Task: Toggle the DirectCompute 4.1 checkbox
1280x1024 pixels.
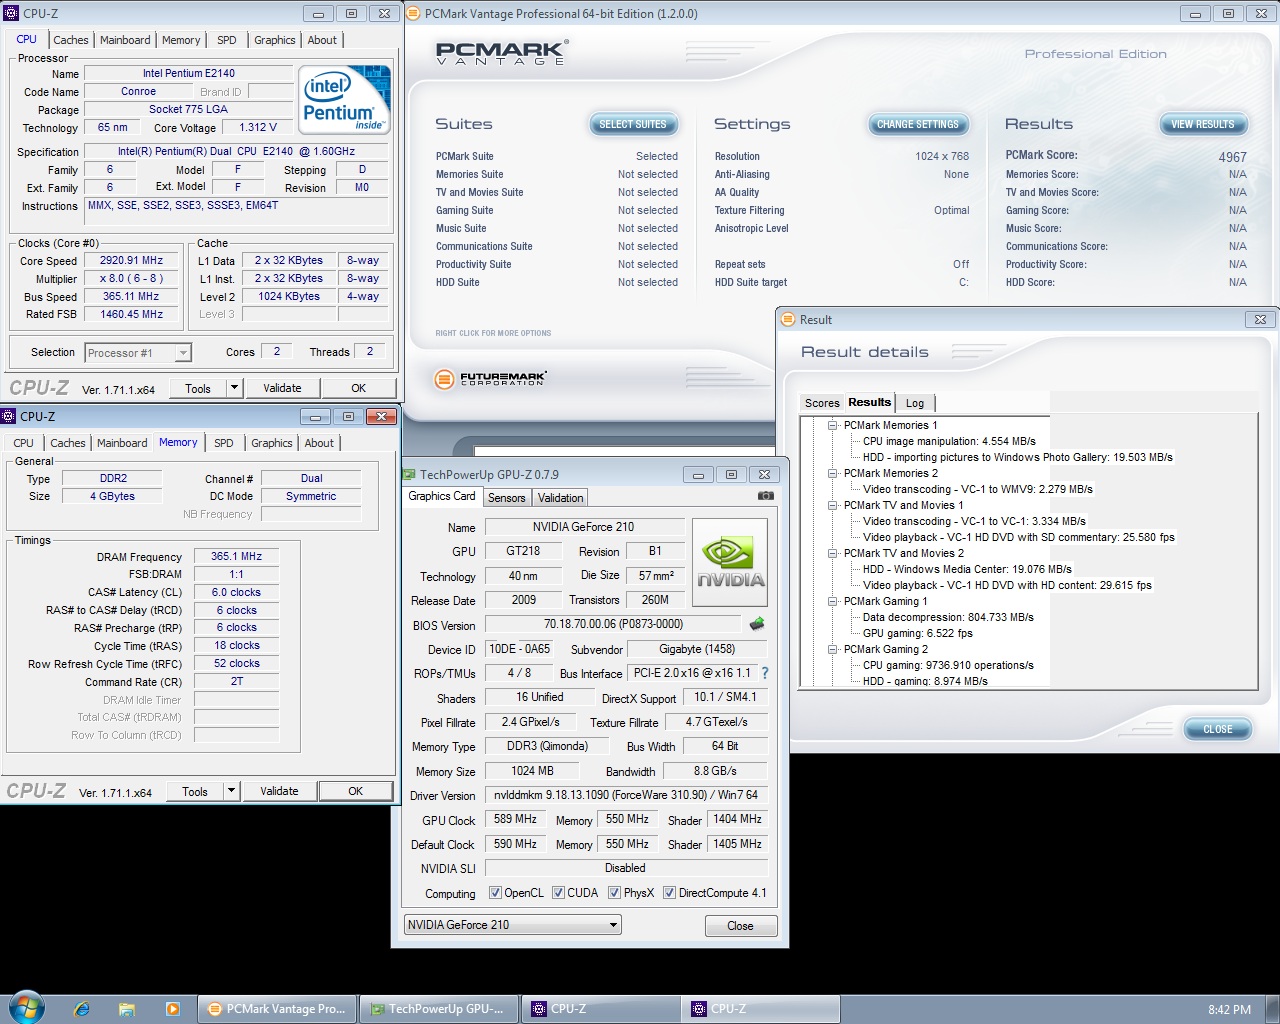Action: point(670,893)
